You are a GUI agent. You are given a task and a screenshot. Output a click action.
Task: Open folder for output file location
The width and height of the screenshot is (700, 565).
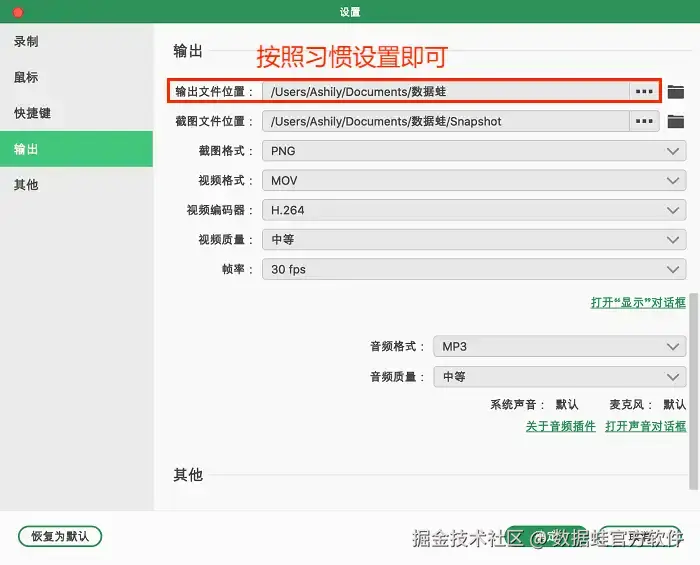(x=675, y=92)
